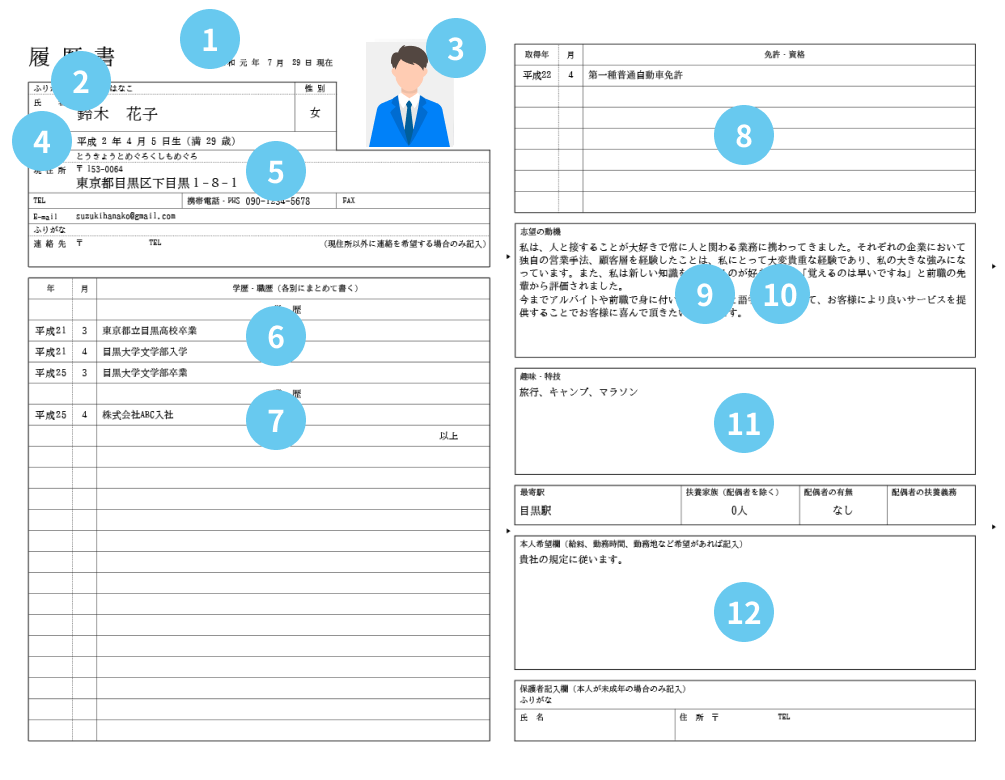Click the 配偶者の扶養義務 label
1005x780 pixels.
pyautogui.click(x=924, y=493)
